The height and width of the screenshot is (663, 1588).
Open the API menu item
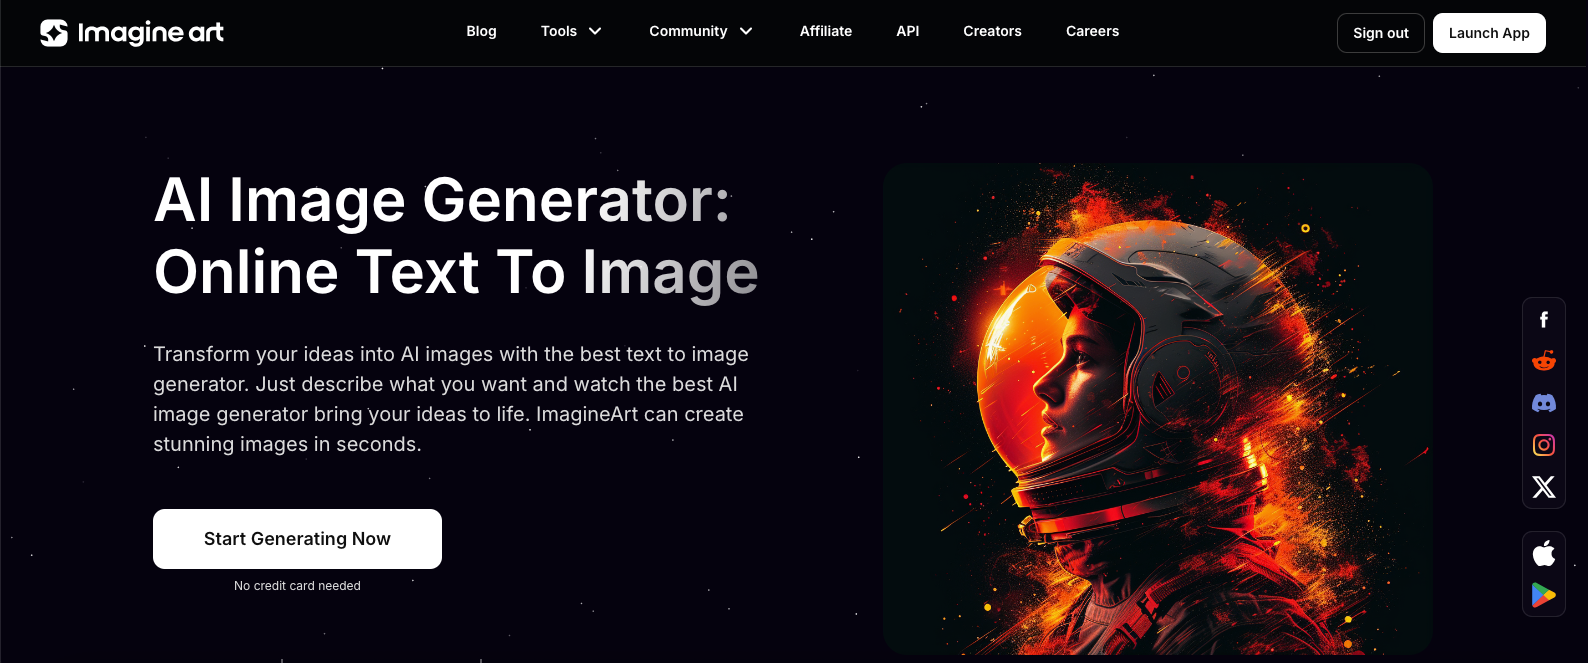point(908,31)
